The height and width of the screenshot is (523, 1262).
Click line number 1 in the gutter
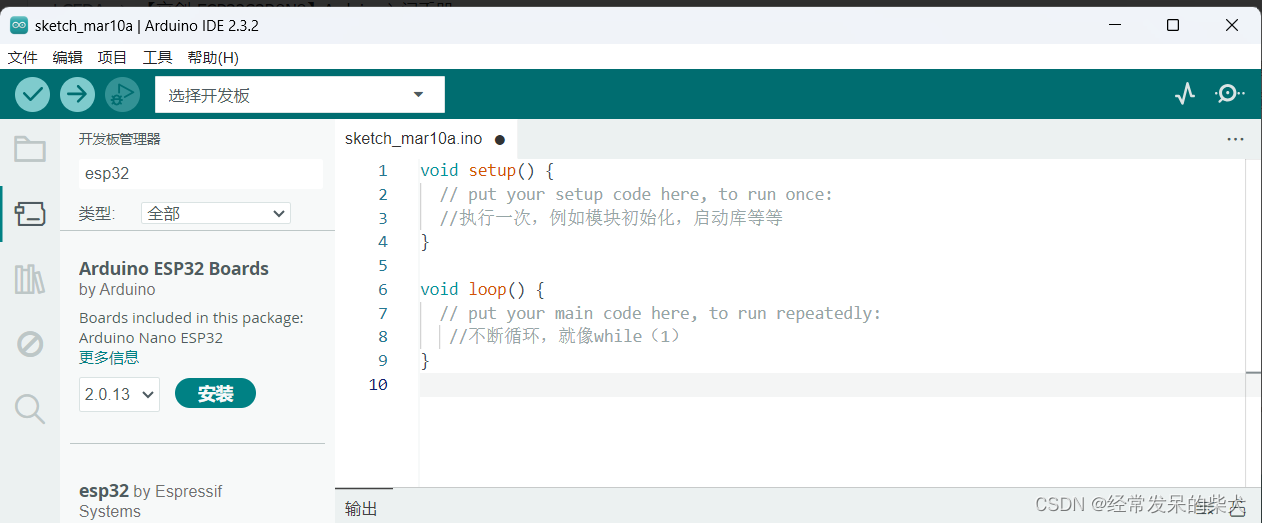point(382,170)
